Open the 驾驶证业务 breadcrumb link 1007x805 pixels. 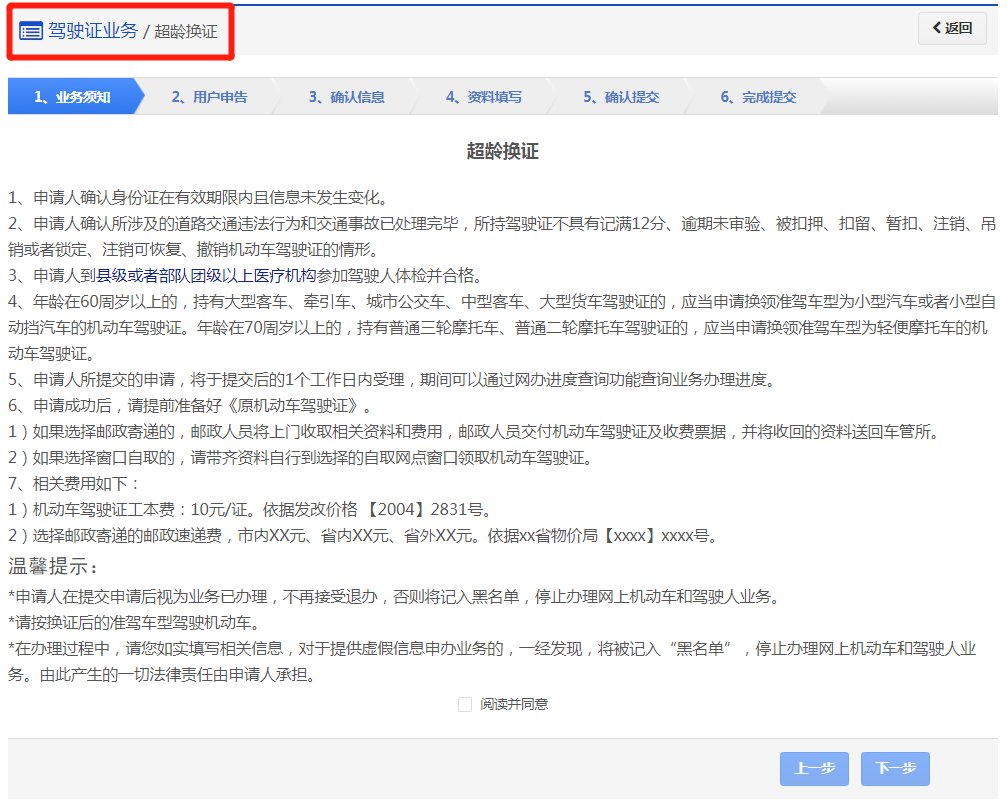tap(93, 31)
